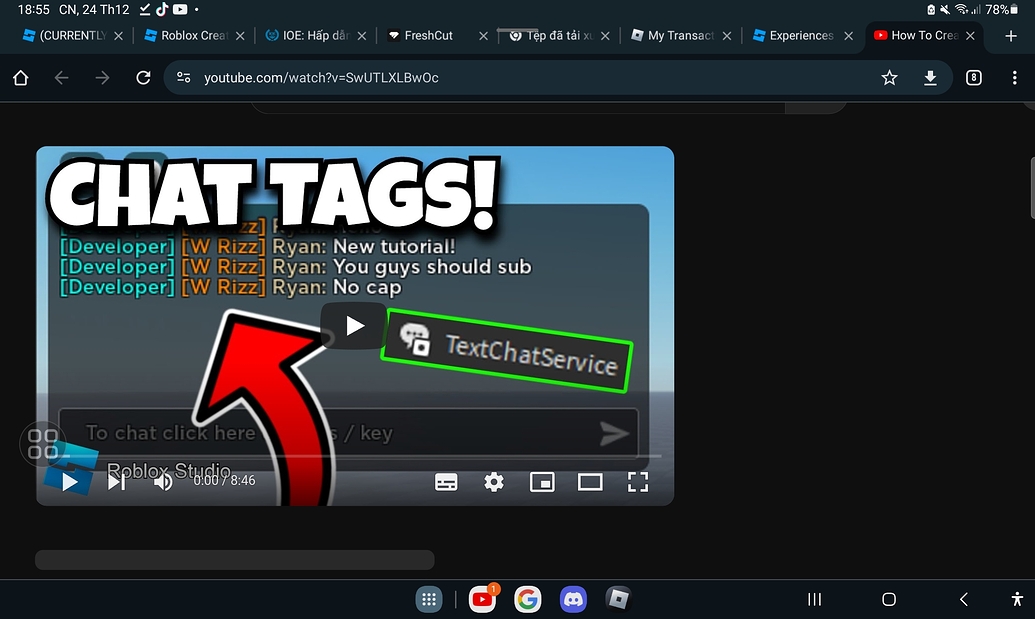Viewport: 1035px width, 619px height.
Task: Skip to the next video
Action: point(116,482)
